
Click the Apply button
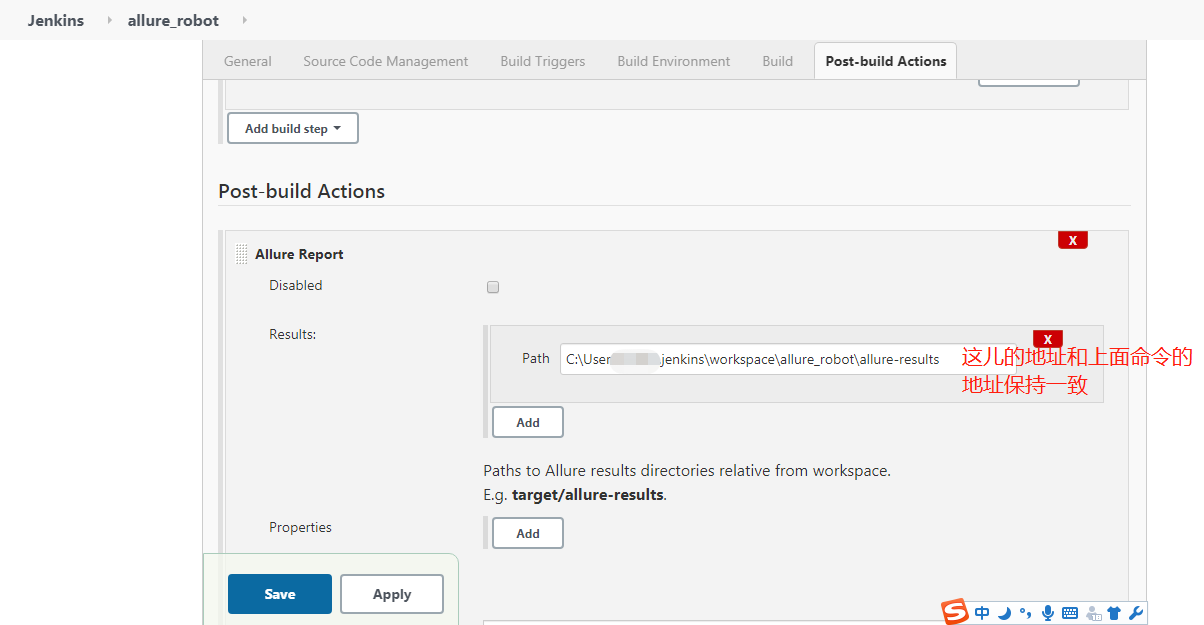(x=391, y=593)
